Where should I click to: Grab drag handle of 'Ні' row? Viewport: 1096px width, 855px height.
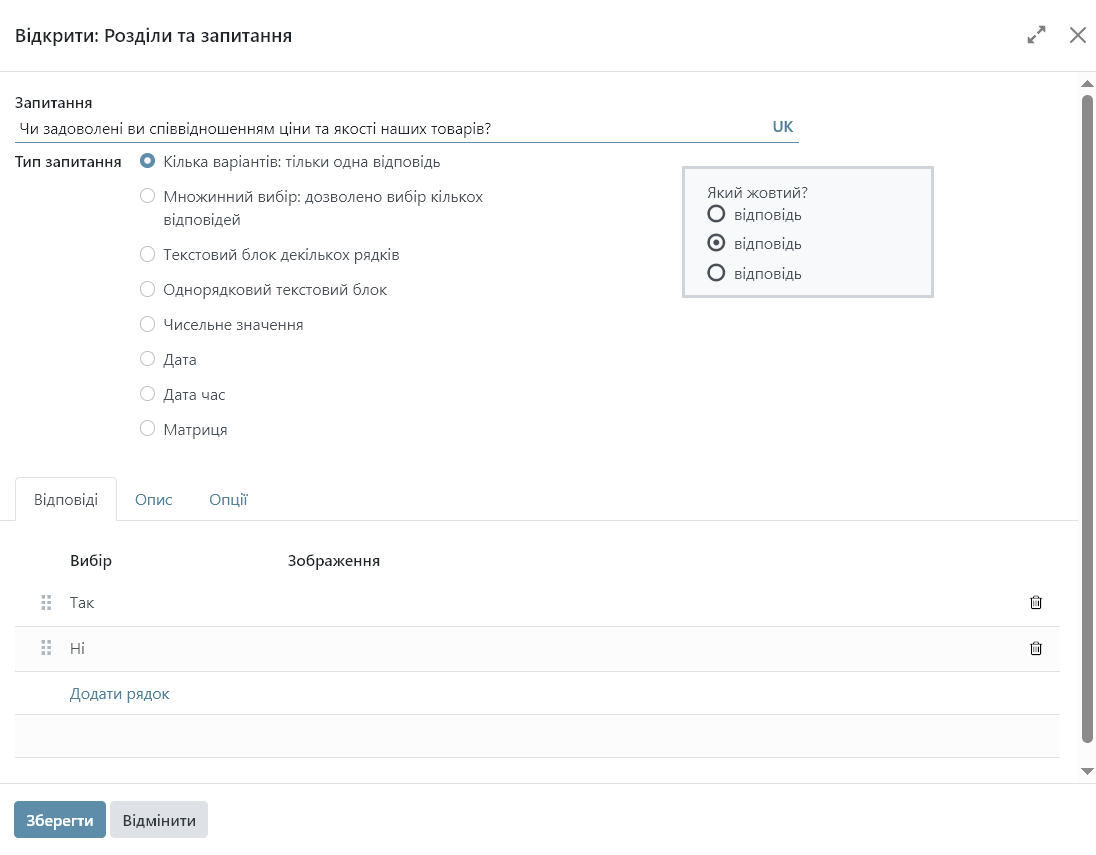(x=46, y=649)
